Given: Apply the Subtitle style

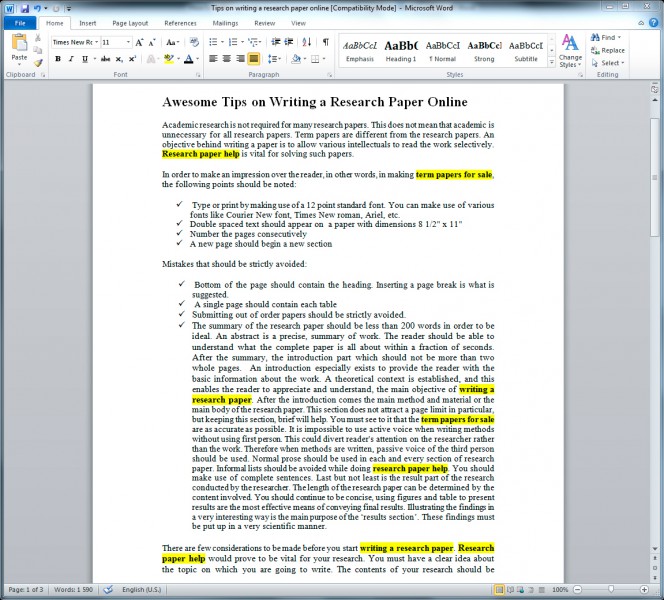Looking at the screenshot, I should 526,51.
